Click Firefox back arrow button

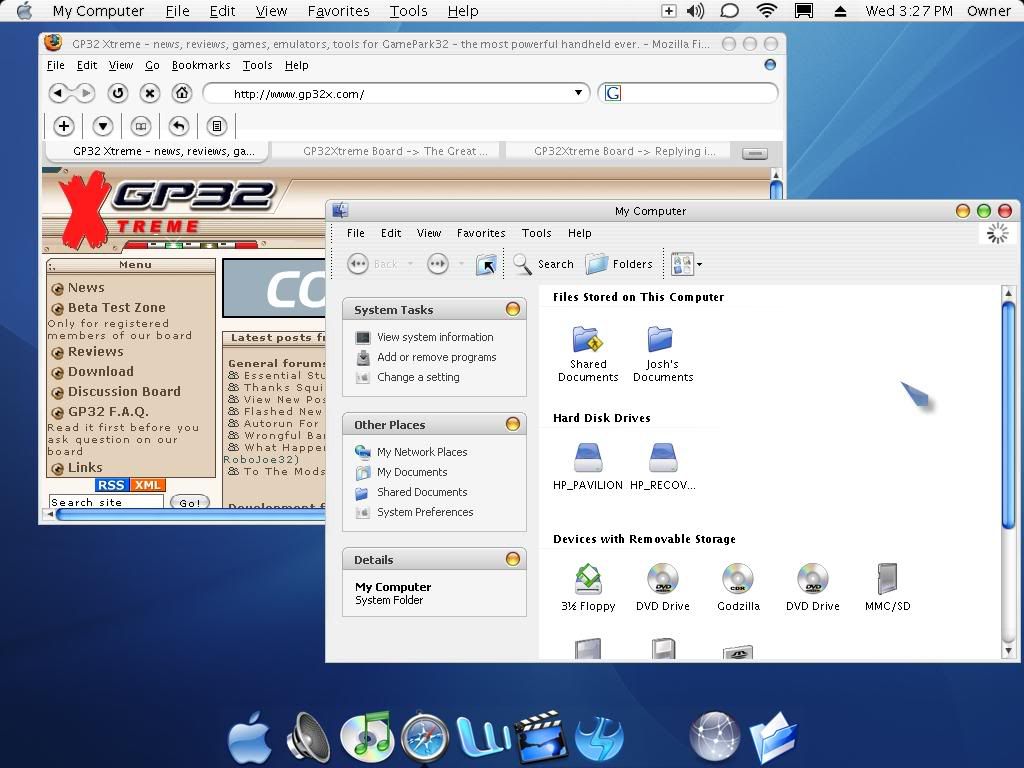pos(59,93)
